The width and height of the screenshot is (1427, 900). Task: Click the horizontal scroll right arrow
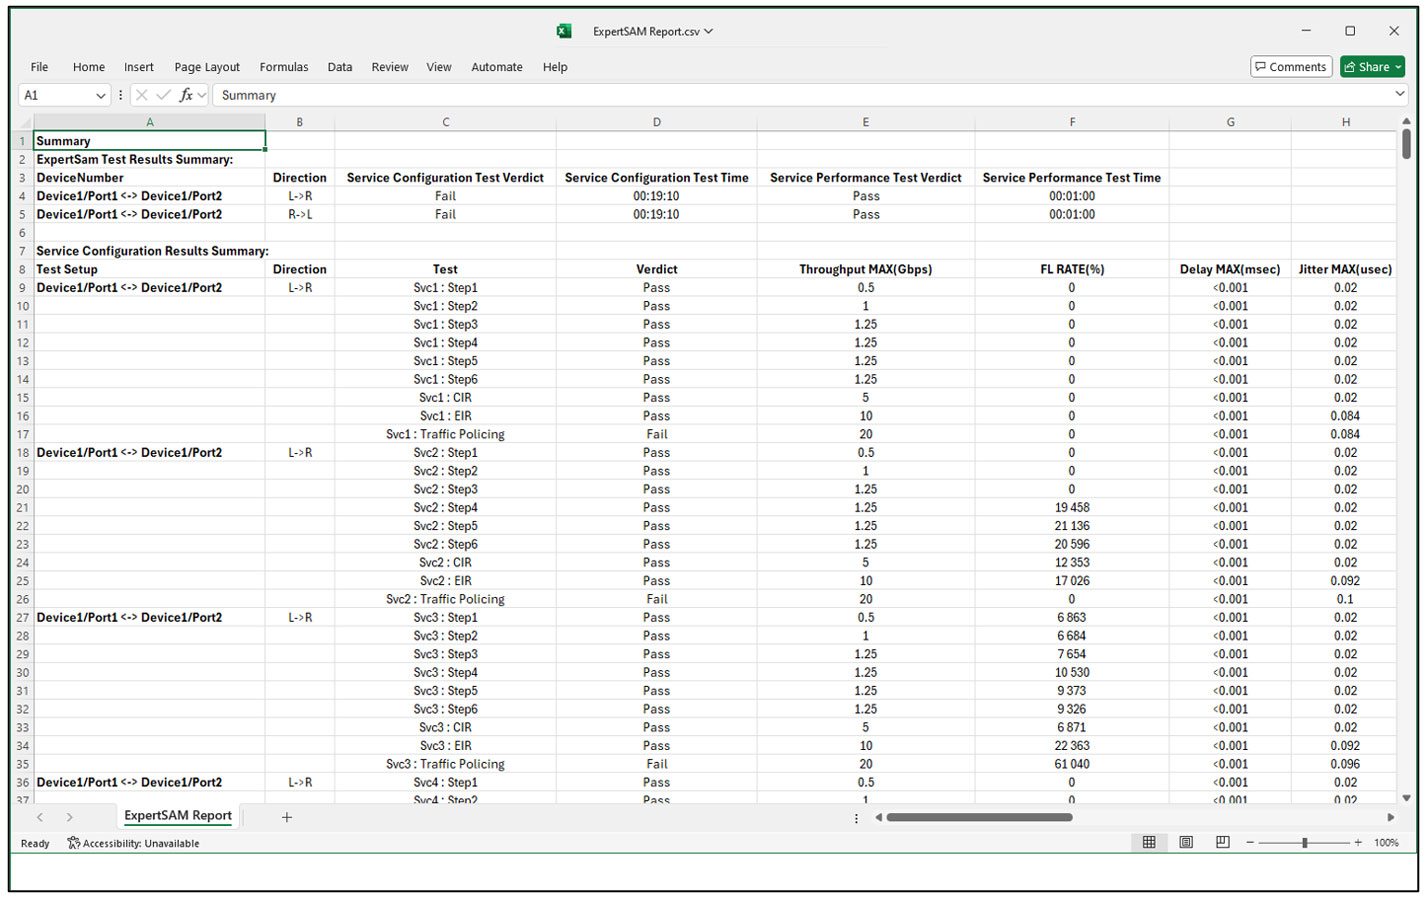click(x=1390, y=817)
